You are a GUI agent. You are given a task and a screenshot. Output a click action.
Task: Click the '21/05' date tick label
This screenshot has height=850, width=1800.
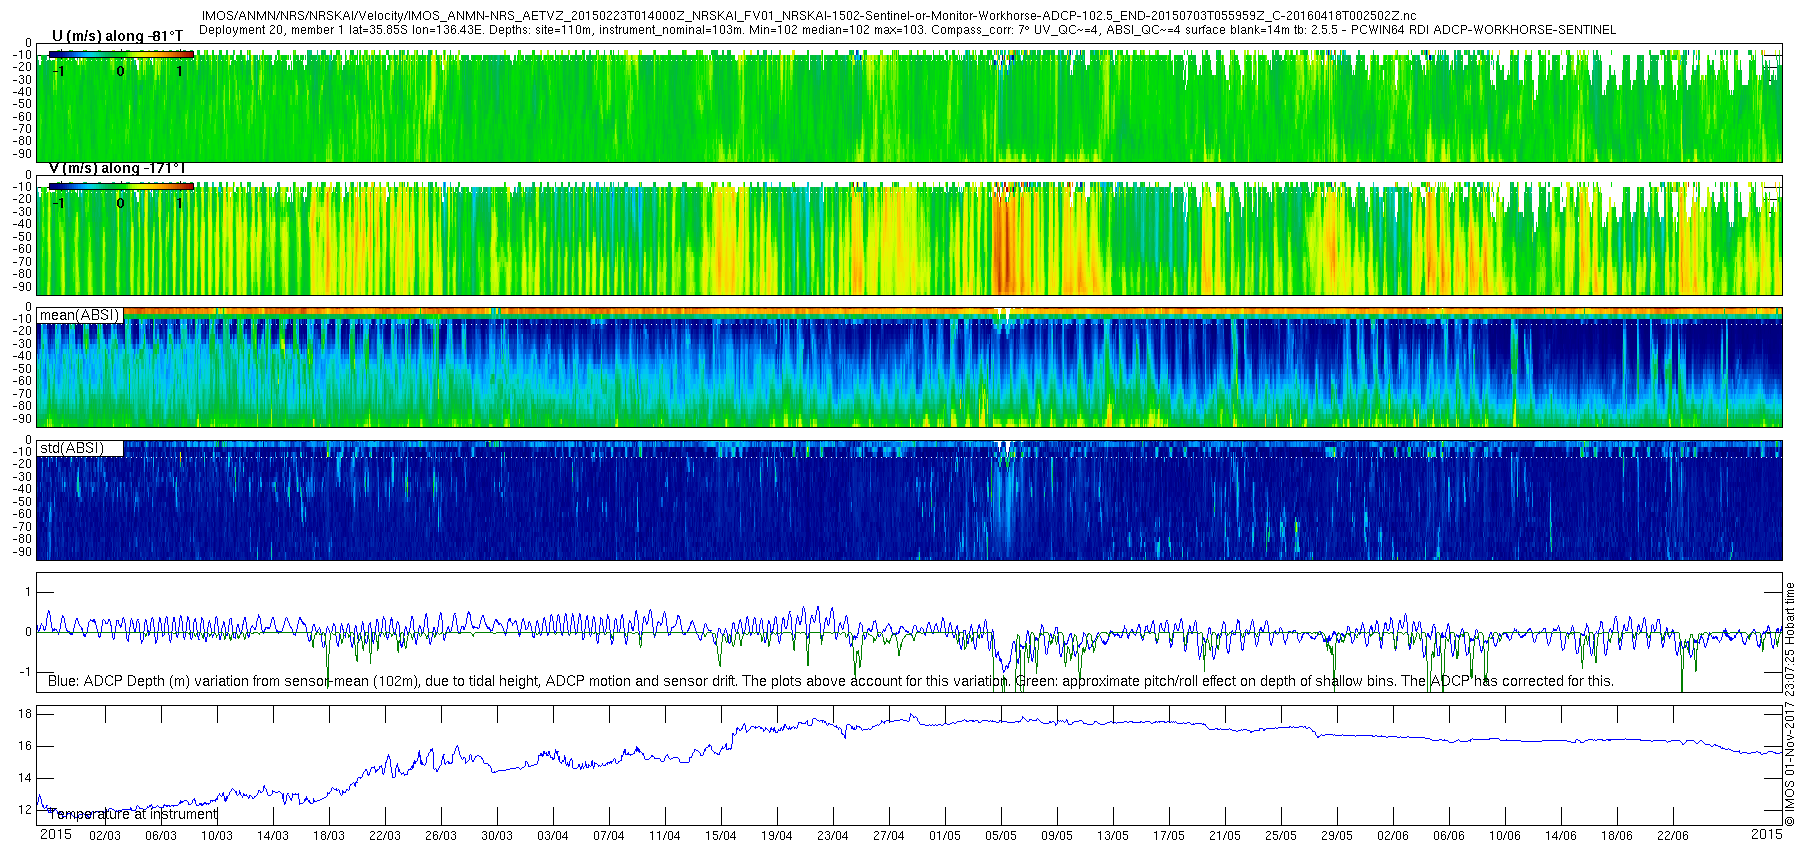[1225, 836]
